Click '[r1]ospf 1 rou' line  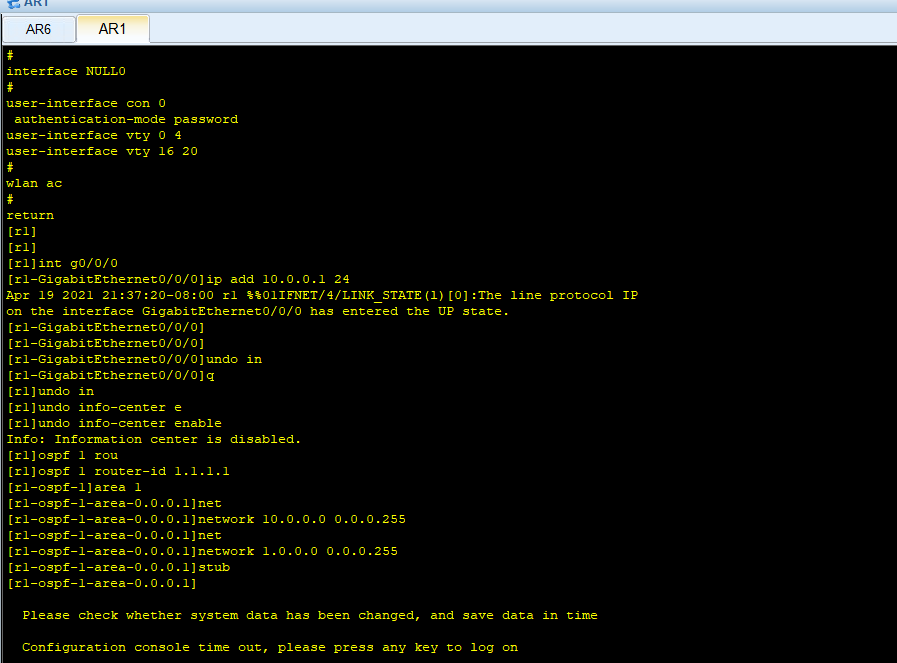[x=62, y=456]
